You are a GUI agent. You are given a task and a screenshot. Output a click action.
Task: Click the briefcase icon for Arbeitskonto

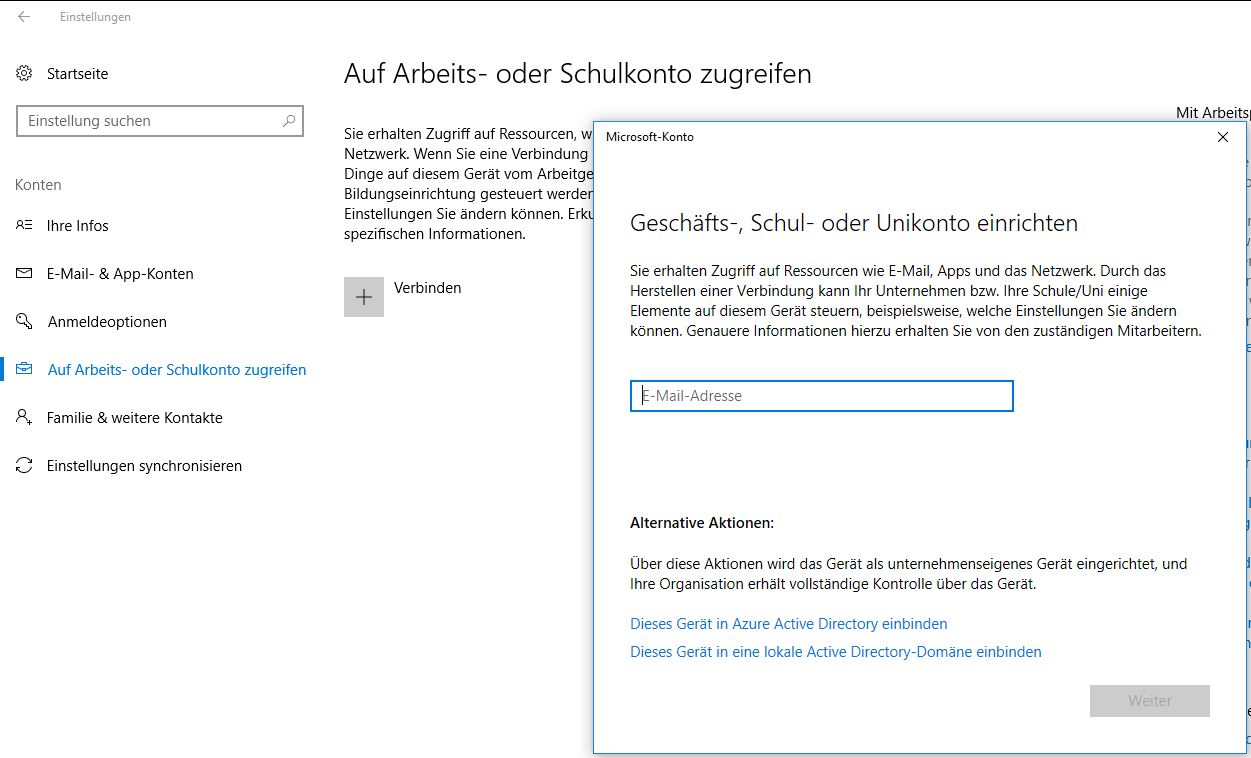[24, 369]
